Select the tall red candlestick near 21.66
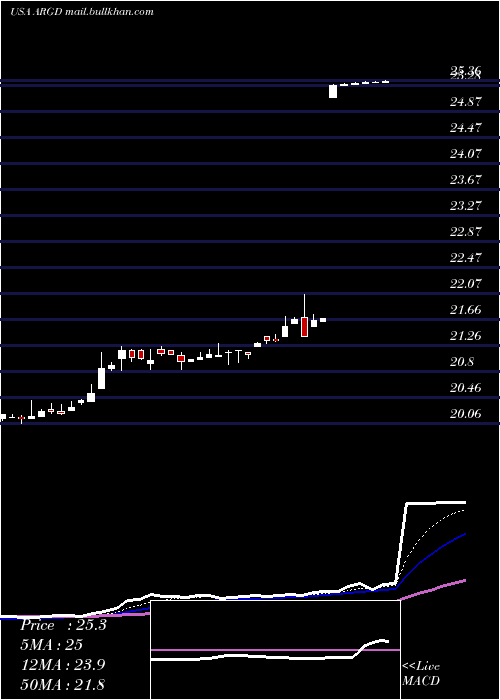The height and width of the screenshot is (700, 500). [304, 326]
